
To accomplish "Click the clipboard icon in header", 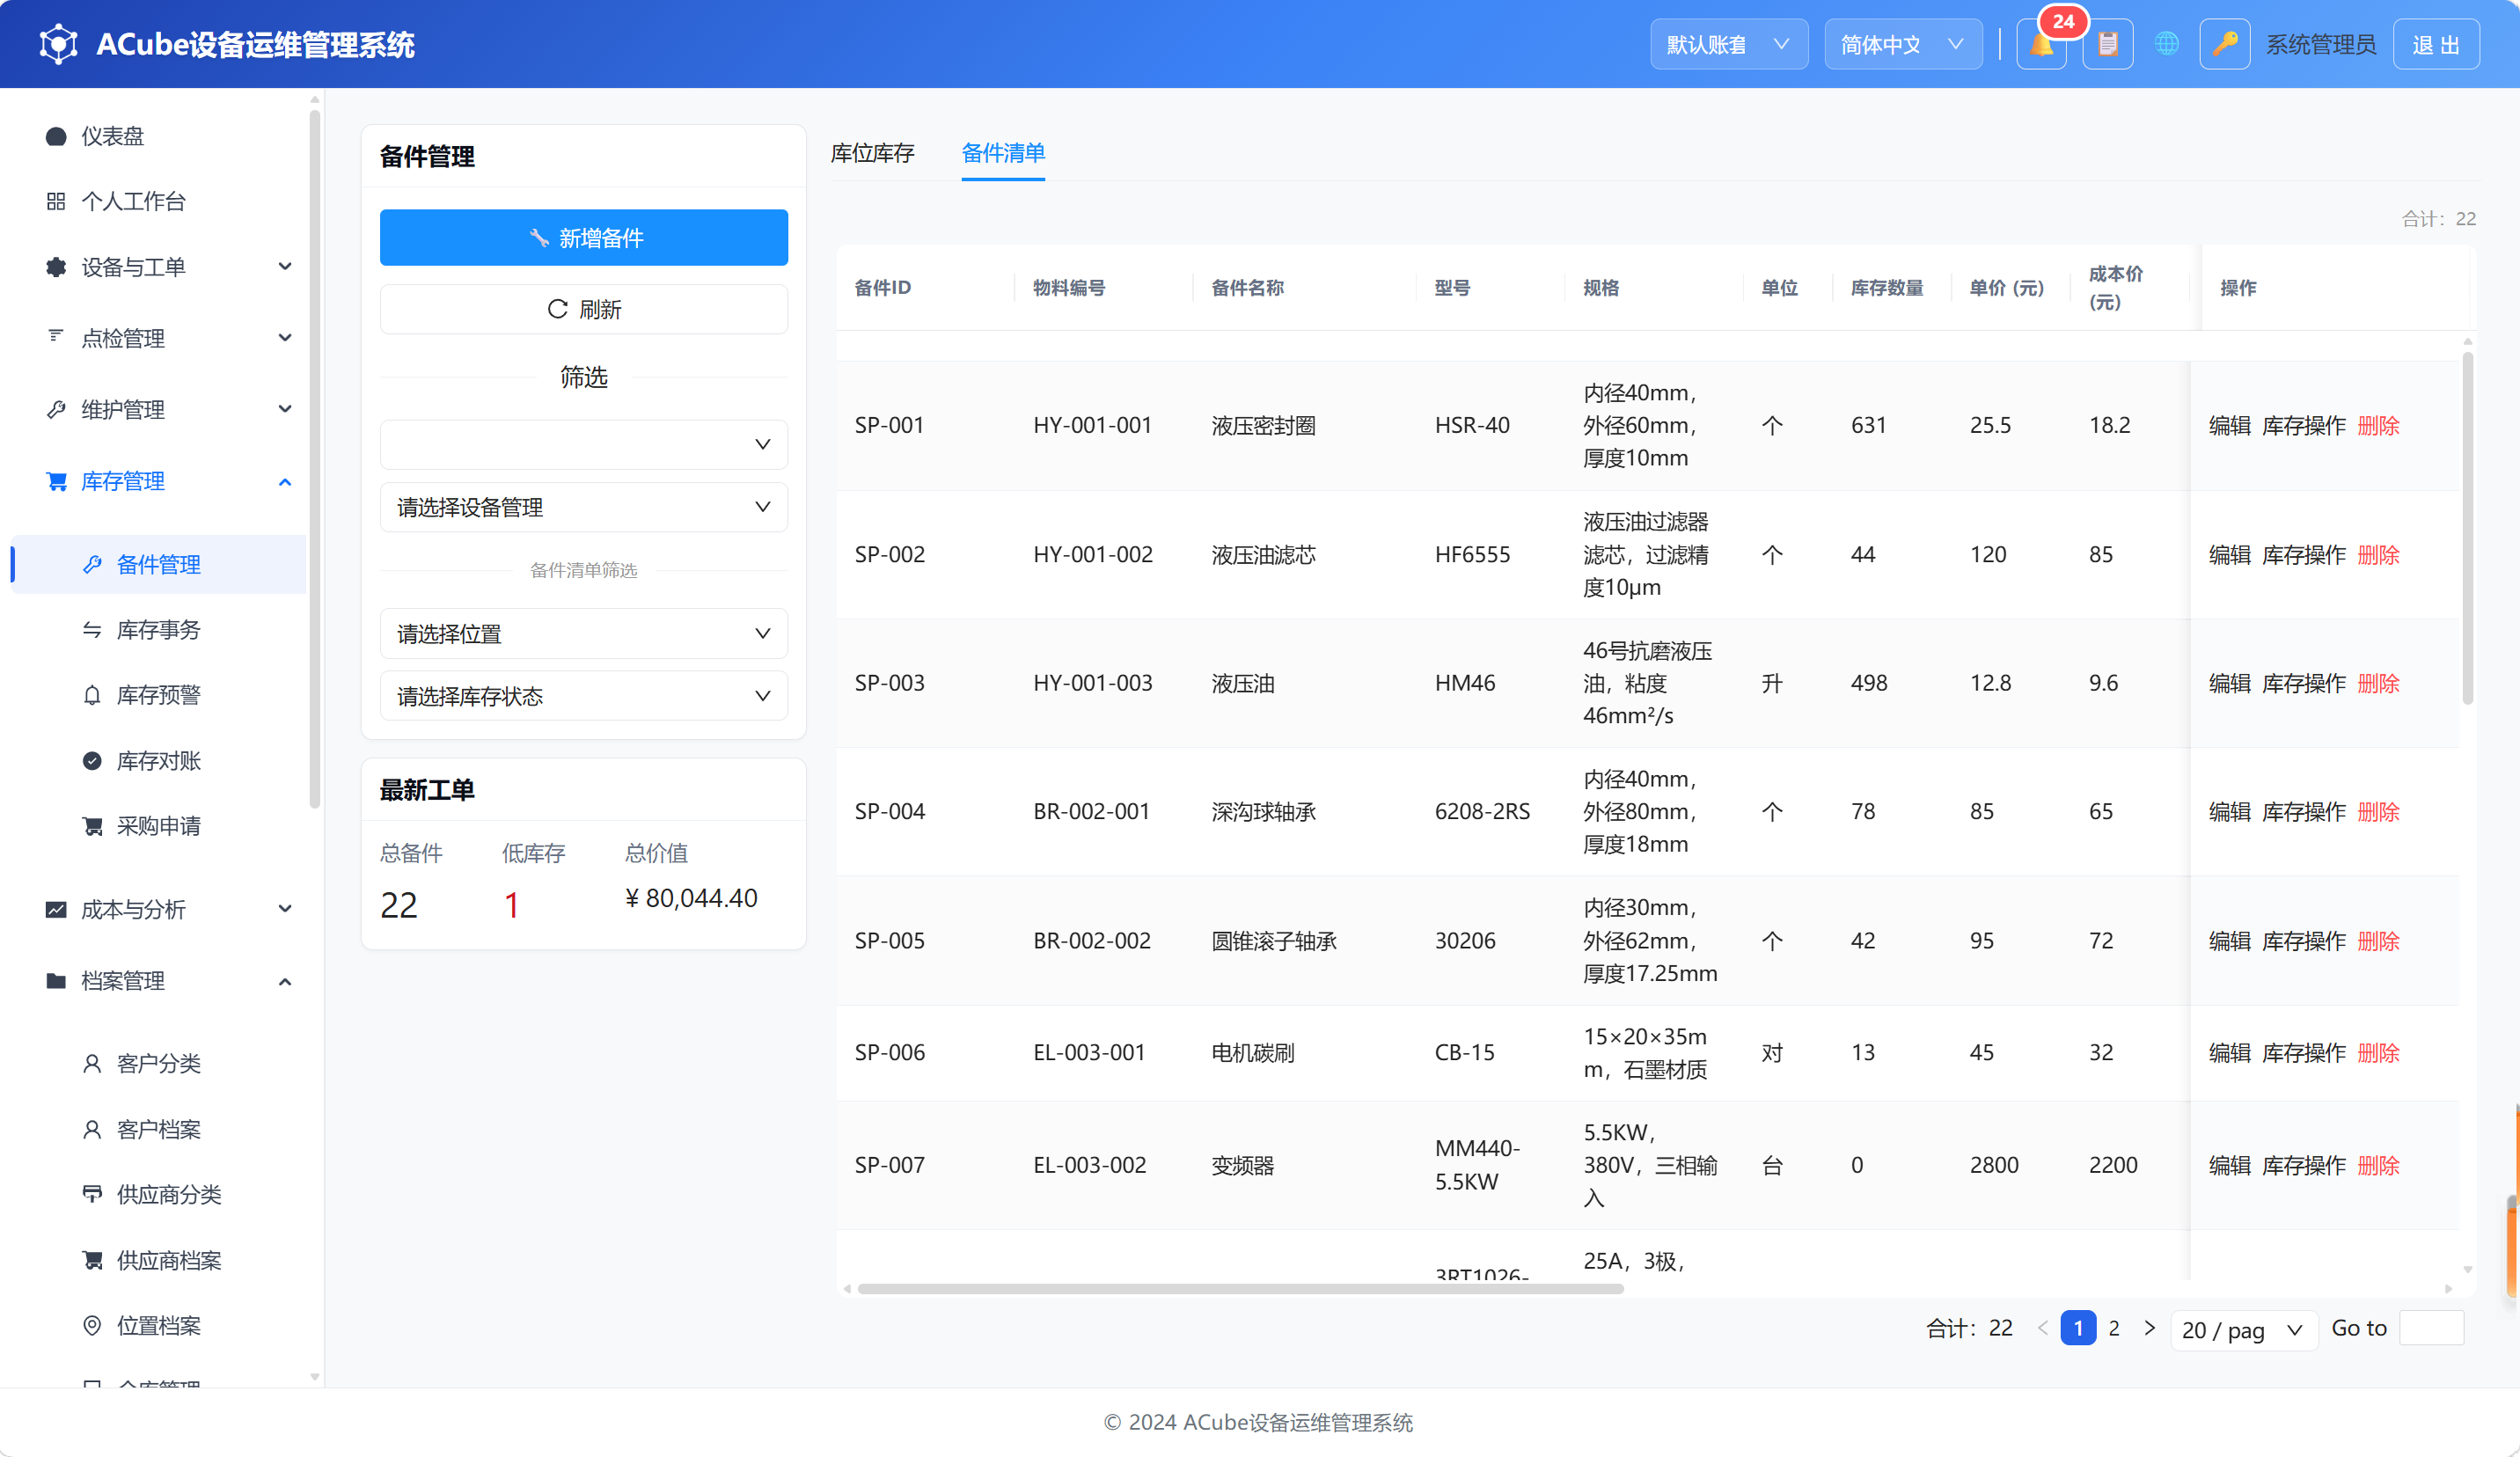I will pyautogui.click(x=2107, y=45).
